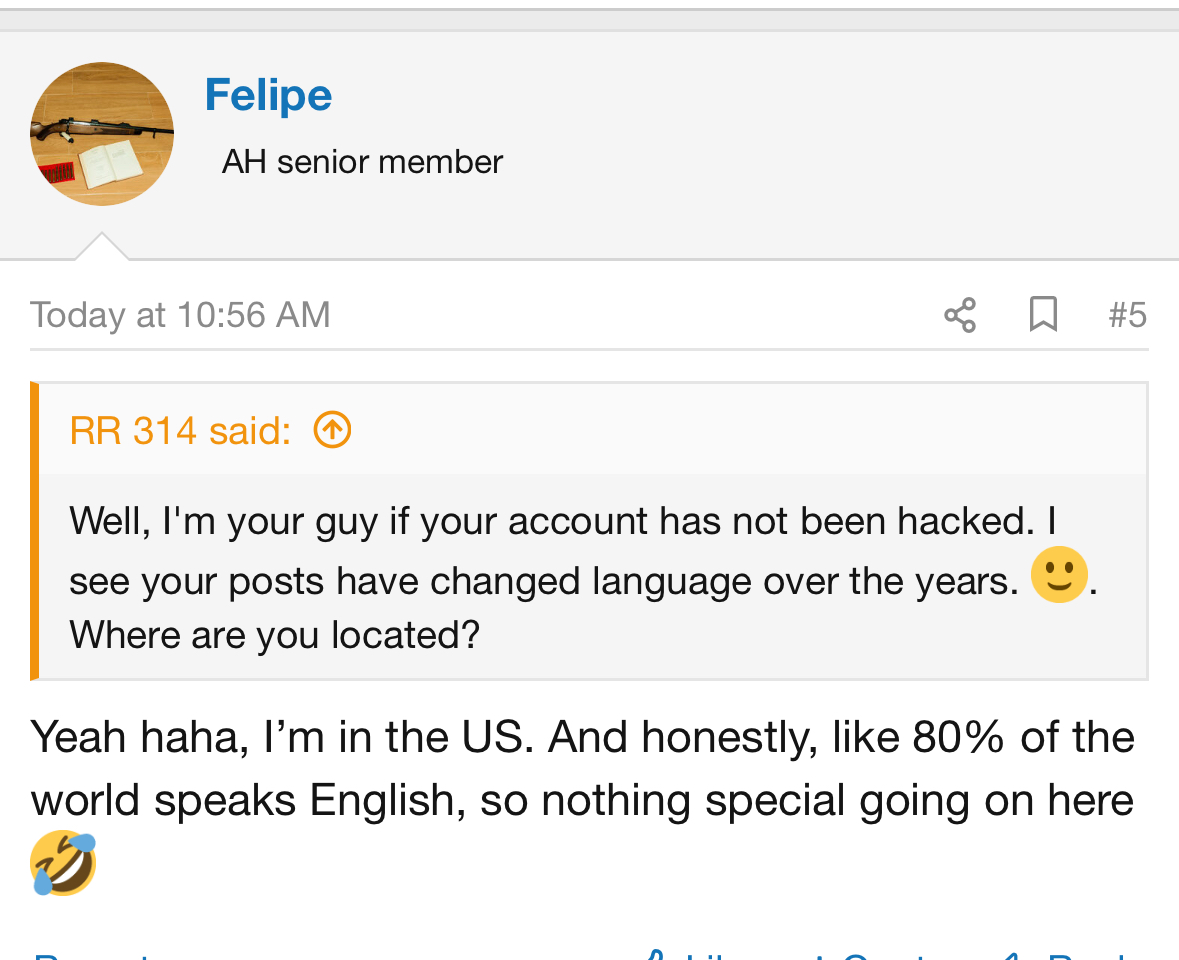Click the up-arrow icon beside RR 314 said
The height and width of the screenshot is (960, 1179).
(332, 431)
